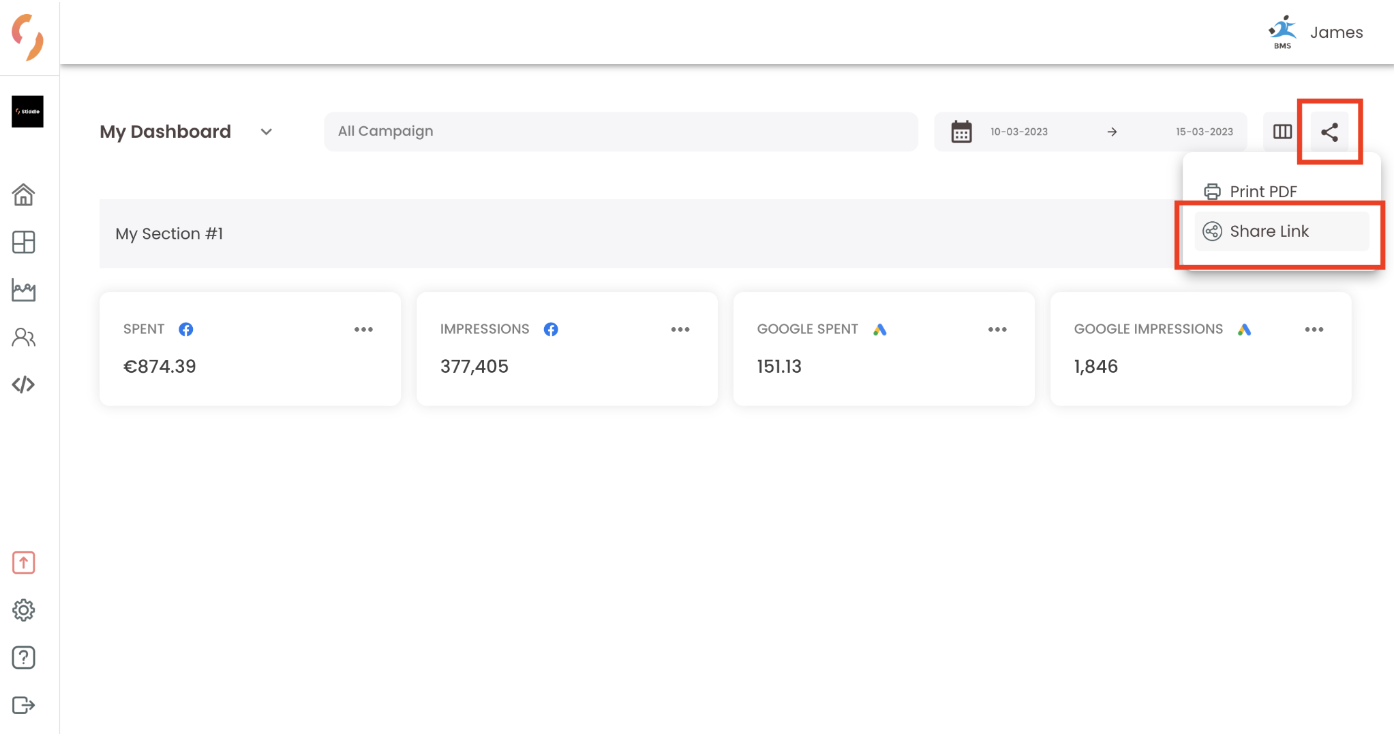Open options menu on SPENT card
Image resolution: width=1396 pixels, height=736 pixels.
point(364,329)
